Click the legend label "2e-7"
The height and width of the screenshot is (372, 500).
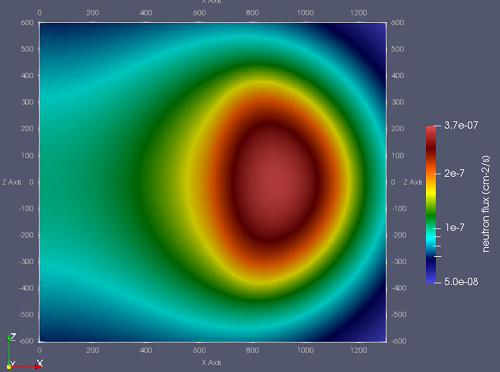click(454, 173)
